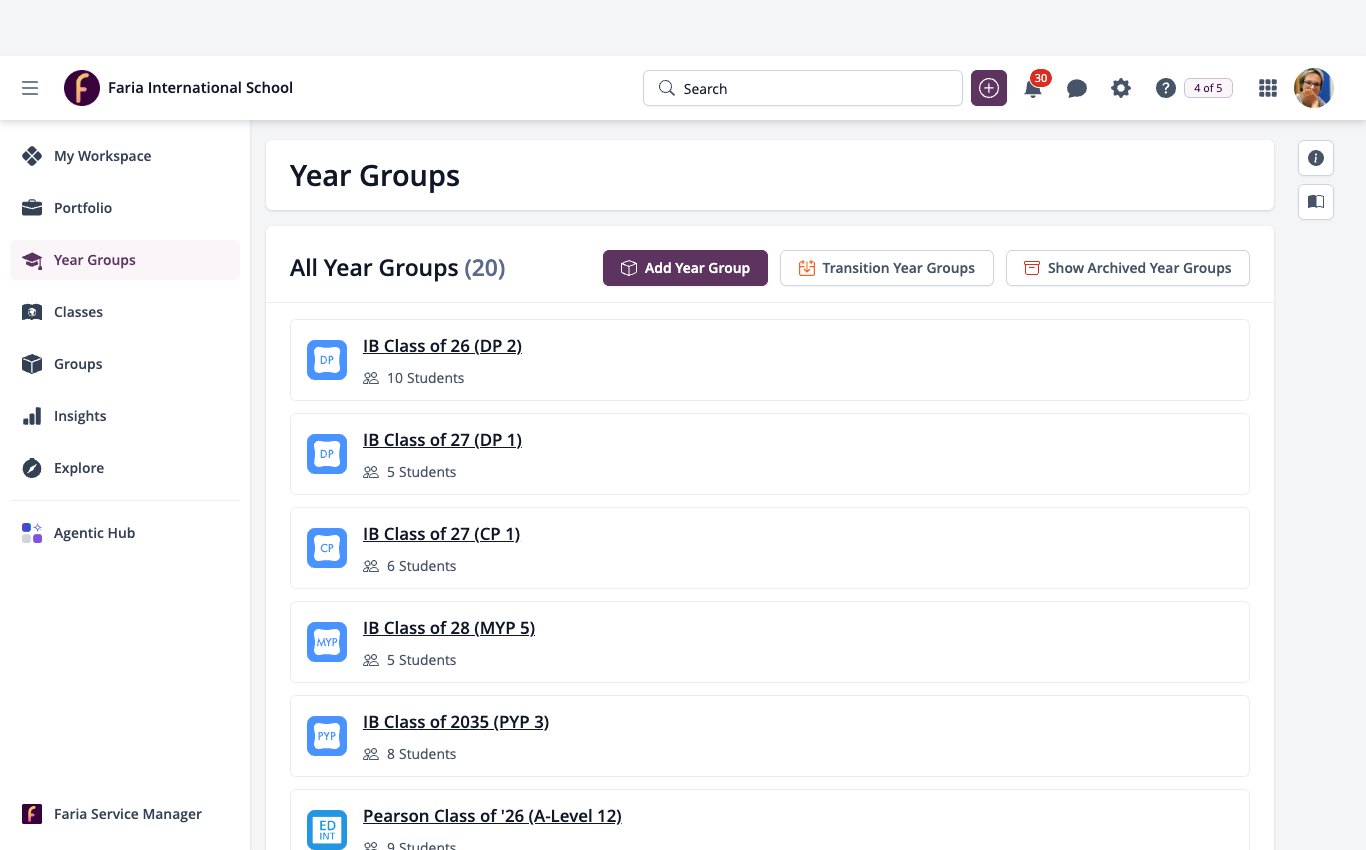Image resolution: width=1366 pixels, height=850 pixels.
Task: Open the hamburger navigation menu
Action: click(30, 88)
